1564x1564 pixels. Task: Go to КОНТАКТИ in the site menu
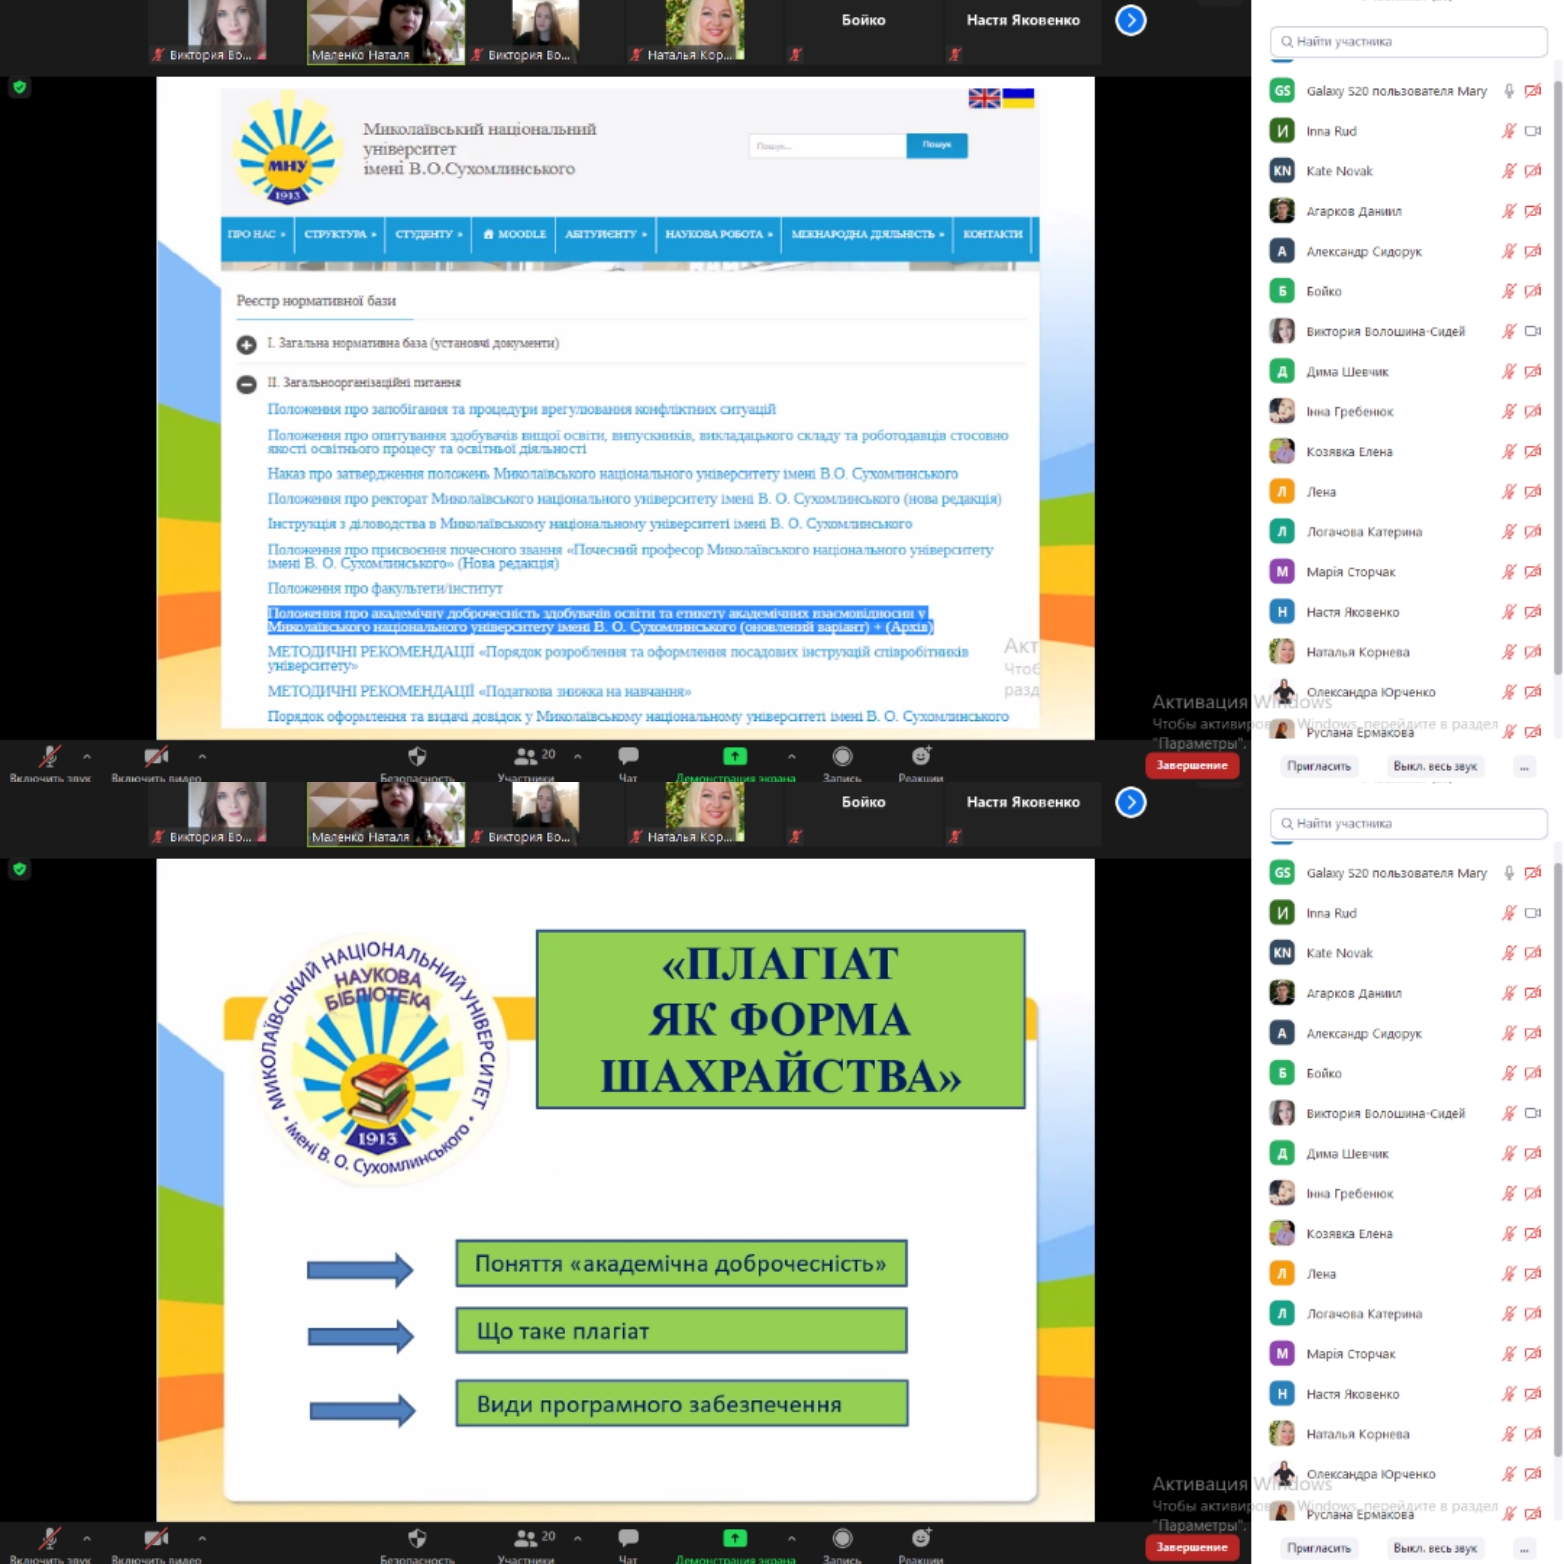992,234
